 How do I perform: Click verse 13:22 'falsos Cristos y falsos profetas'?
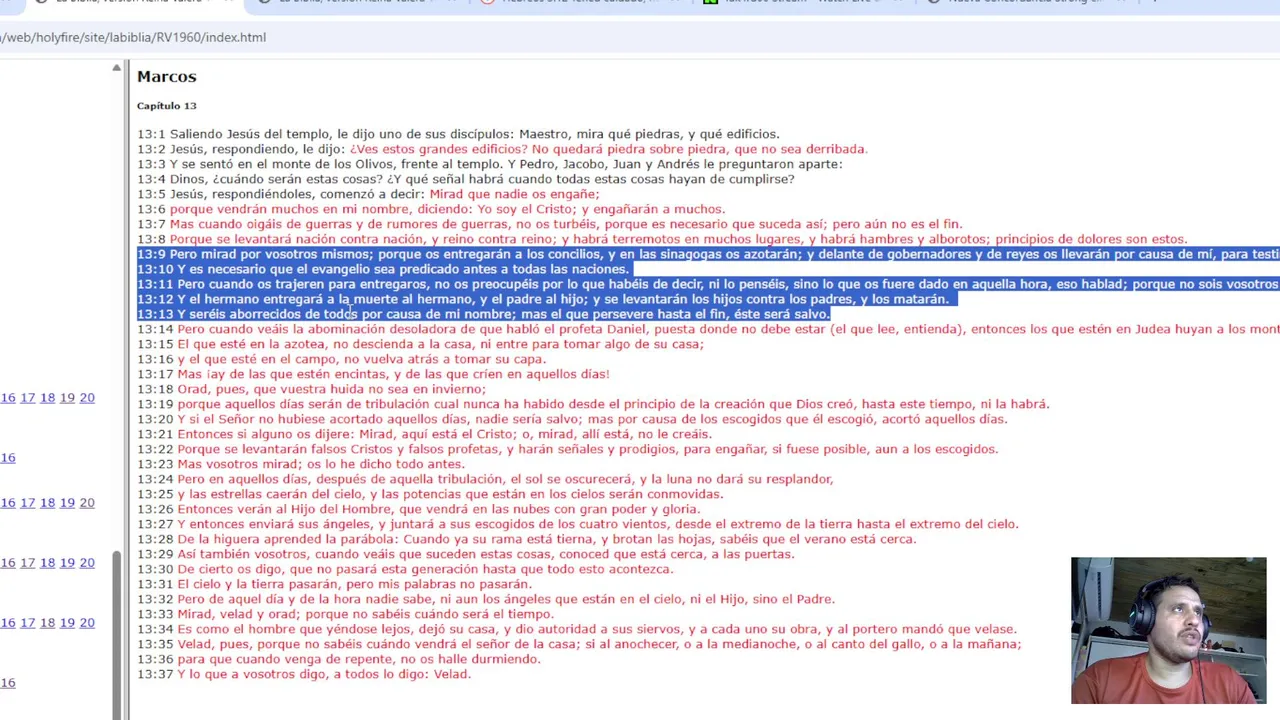coord(568,449)
